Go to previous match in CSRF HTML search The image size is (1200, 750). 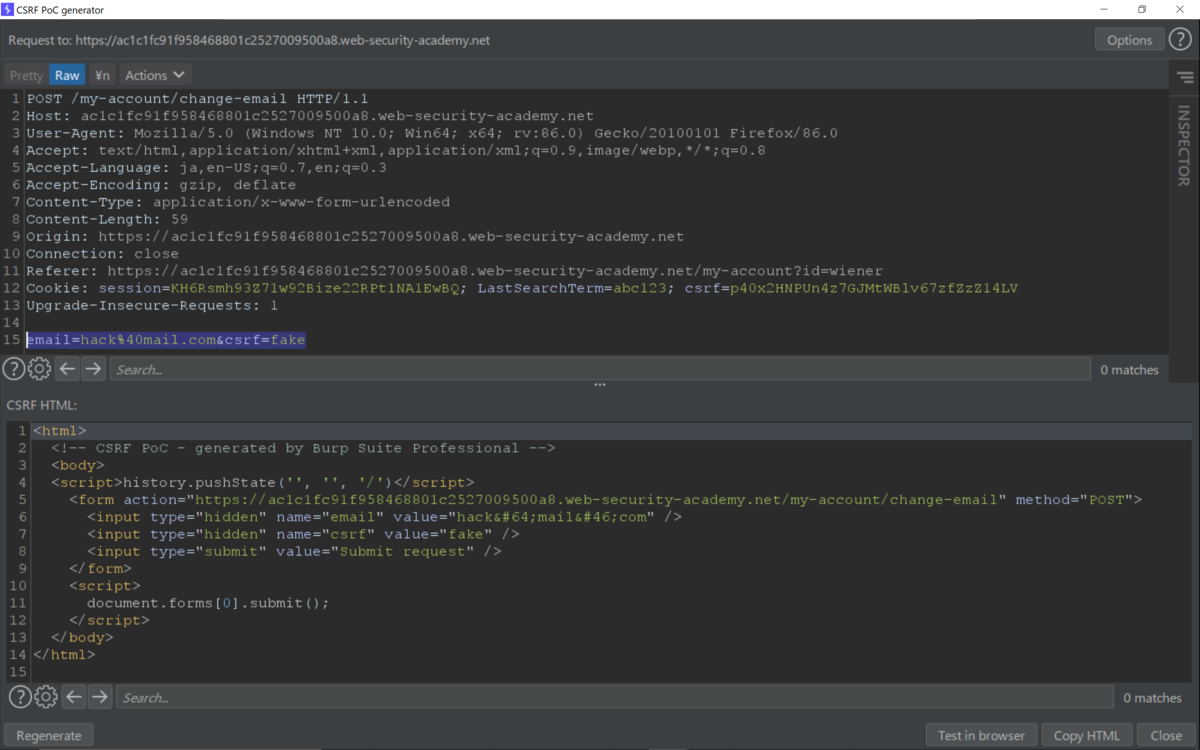point(74,697)
